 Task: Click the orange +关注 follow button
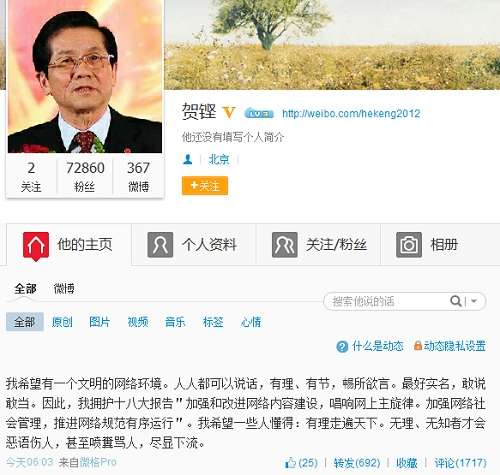205,185
